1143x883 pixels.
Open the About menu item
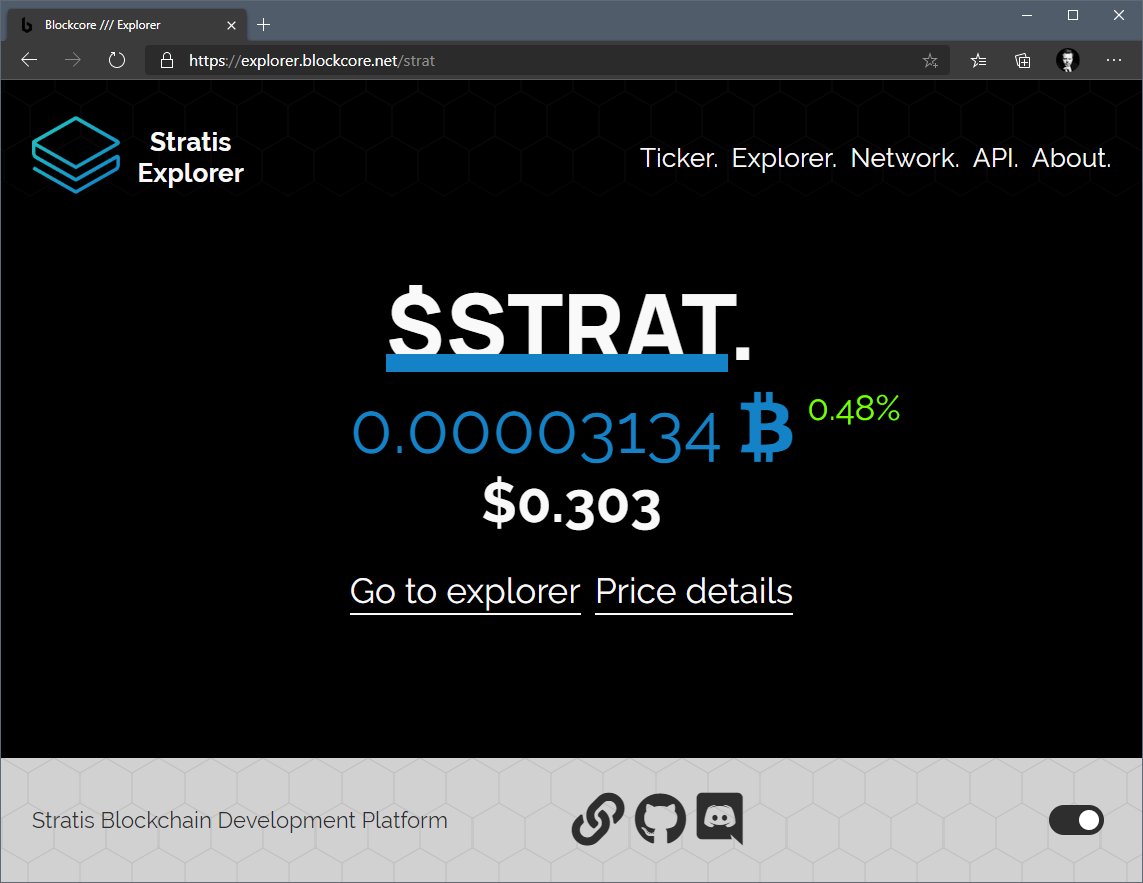pyautogui.click(x=1072, y=158)
